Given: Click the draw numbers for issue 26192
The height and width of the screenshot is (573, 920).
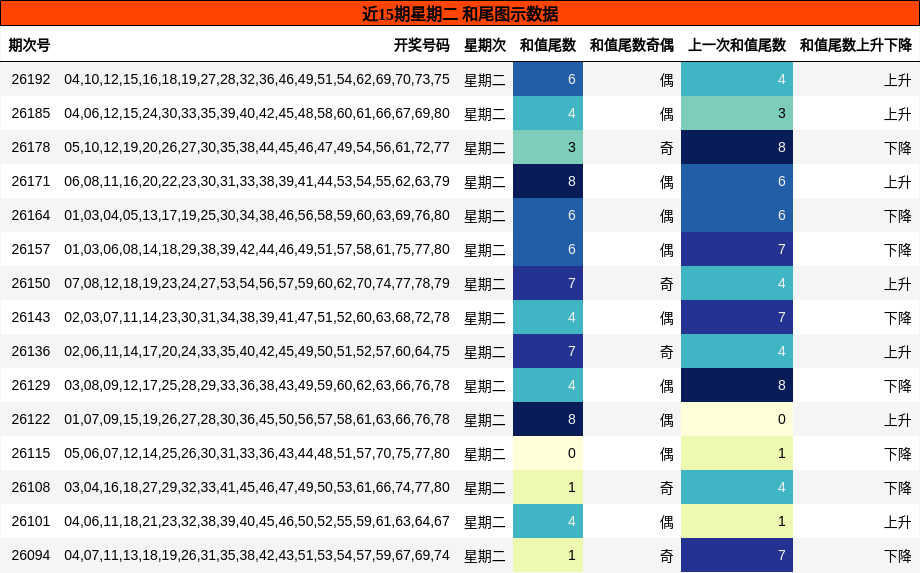Looking at the screenshot, I should [257, 79].
